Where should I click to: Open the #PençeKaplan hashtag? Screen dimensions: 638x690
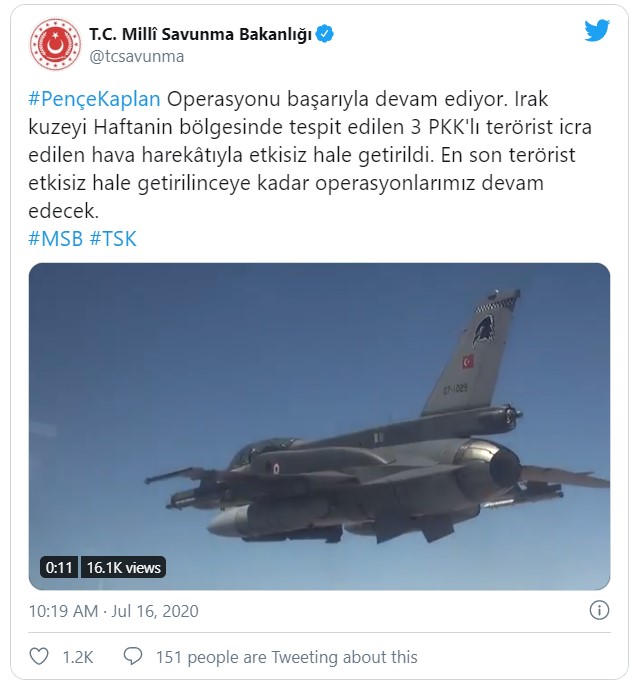click(x=94, y=99)
